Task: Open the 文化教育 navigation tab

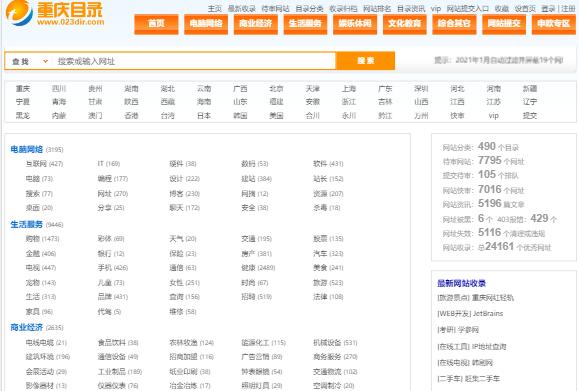Action: (404, 24)
